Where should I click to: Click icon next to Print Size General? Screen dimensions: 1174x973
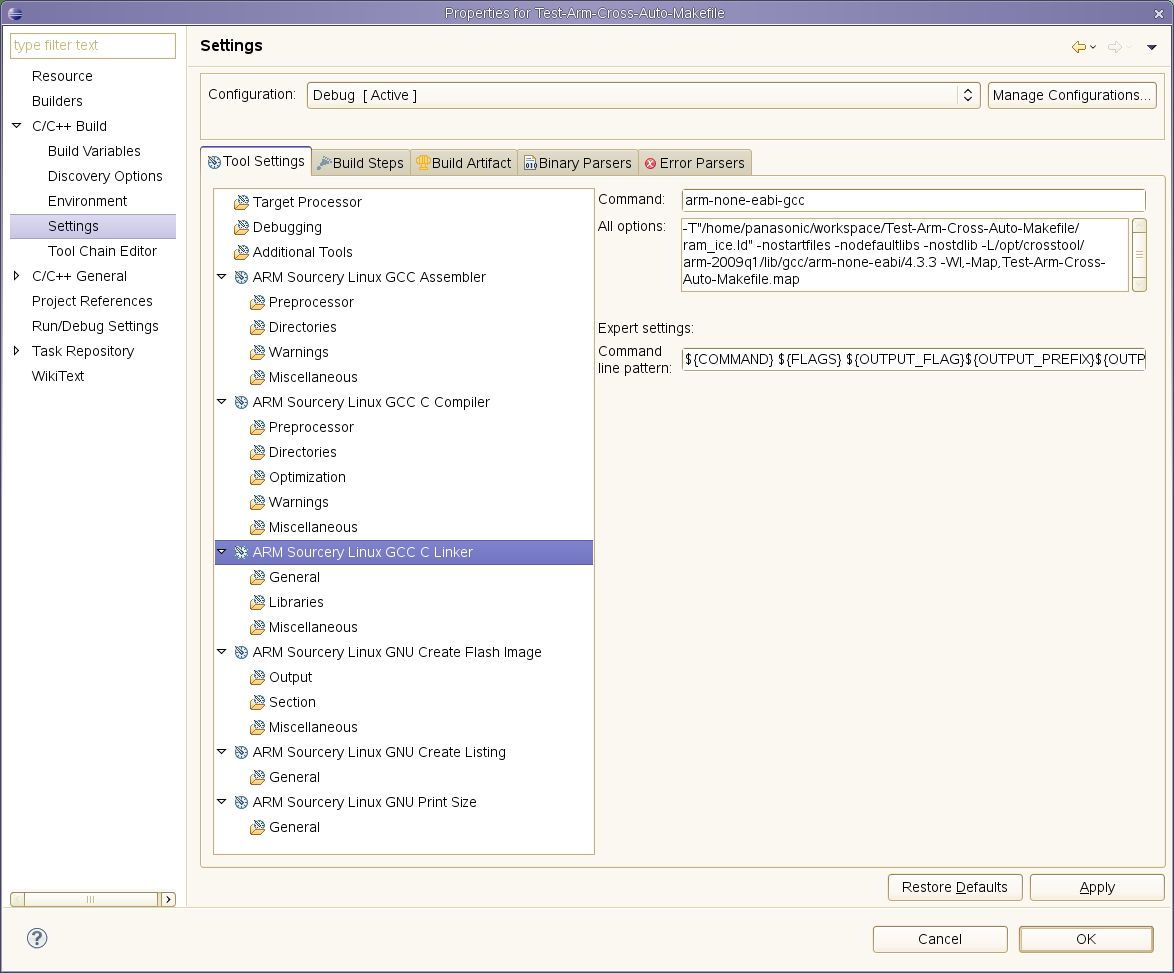pyautogui.click(x=258, y=827)
